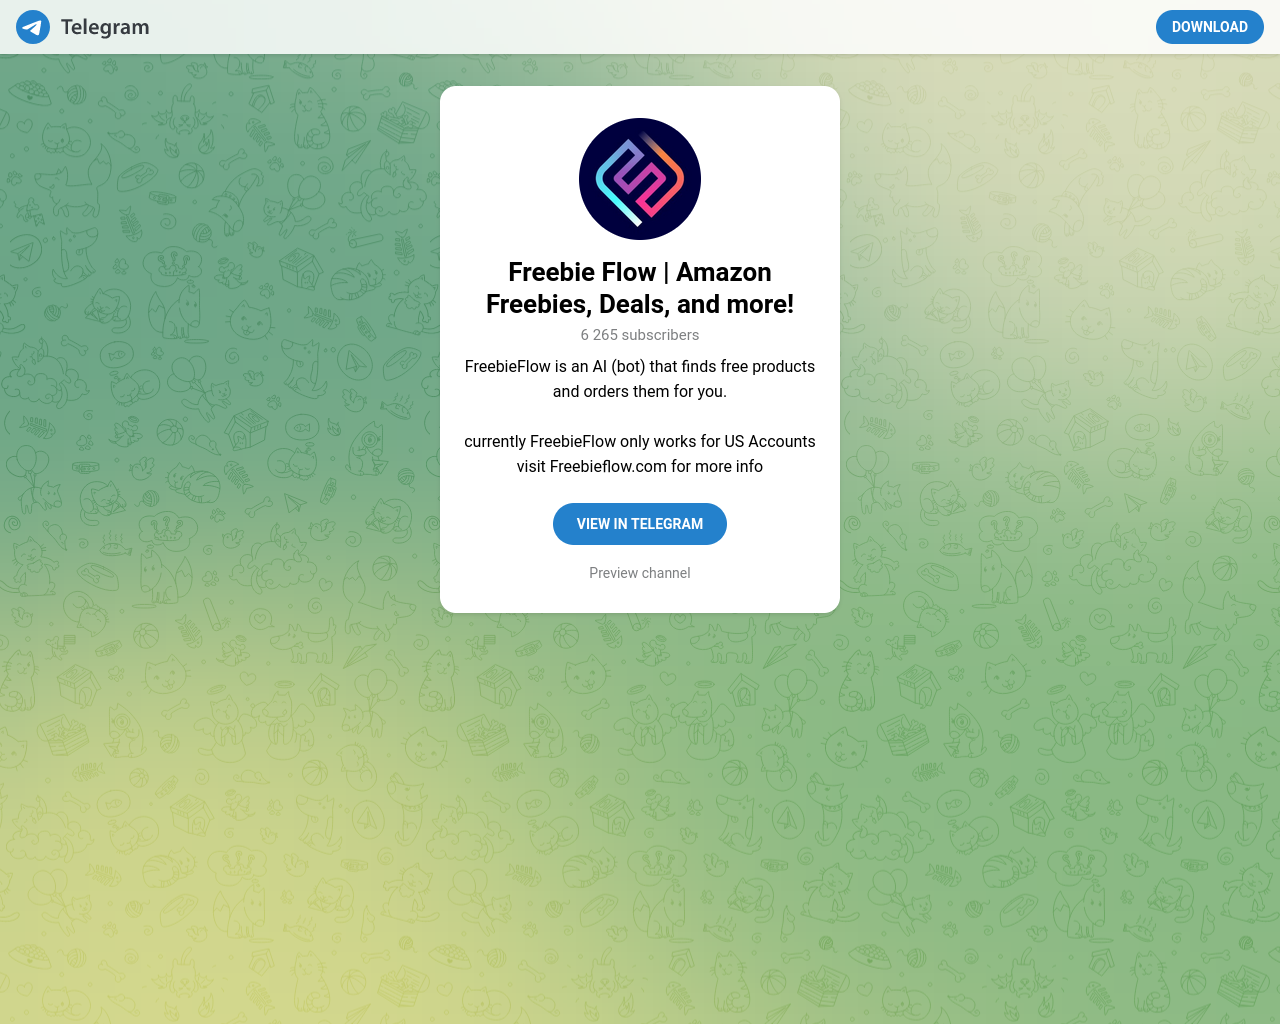Click the word subscribers under the title
The height and width of the screenshot is (1024, 1280).
(x=660, y=335)
